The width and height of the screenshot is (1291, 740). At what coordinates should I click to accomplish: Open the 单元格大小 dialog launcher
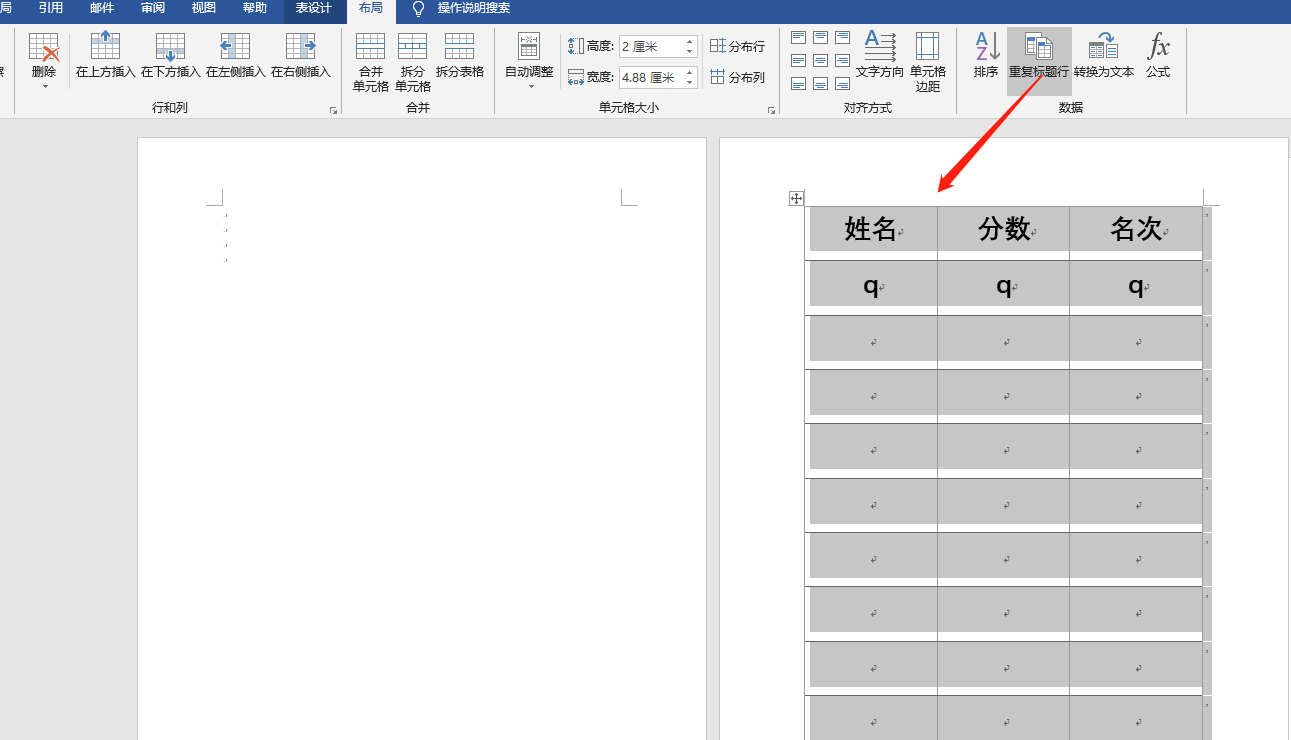tap(771, 110)
